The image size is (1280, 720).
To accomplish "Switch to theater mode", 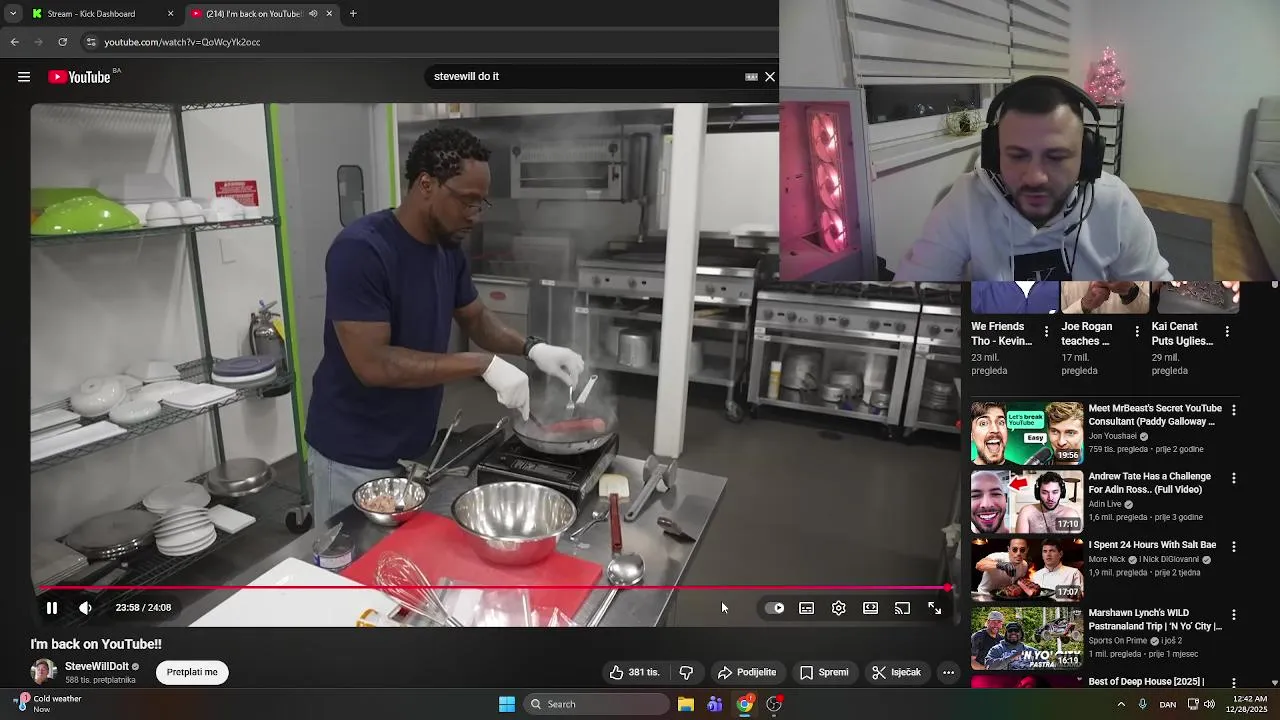I will pyautogui.click(x=871, y=608).
